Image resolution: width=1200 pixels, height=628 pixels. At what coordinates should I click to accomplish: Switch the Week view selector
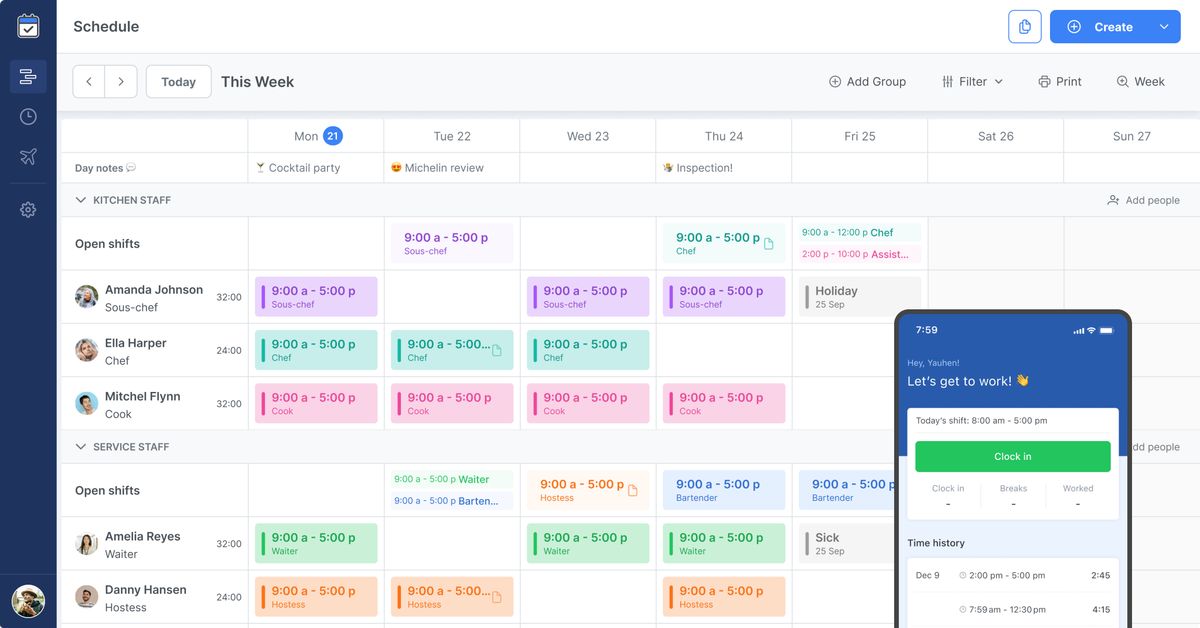coord(1140,82)
